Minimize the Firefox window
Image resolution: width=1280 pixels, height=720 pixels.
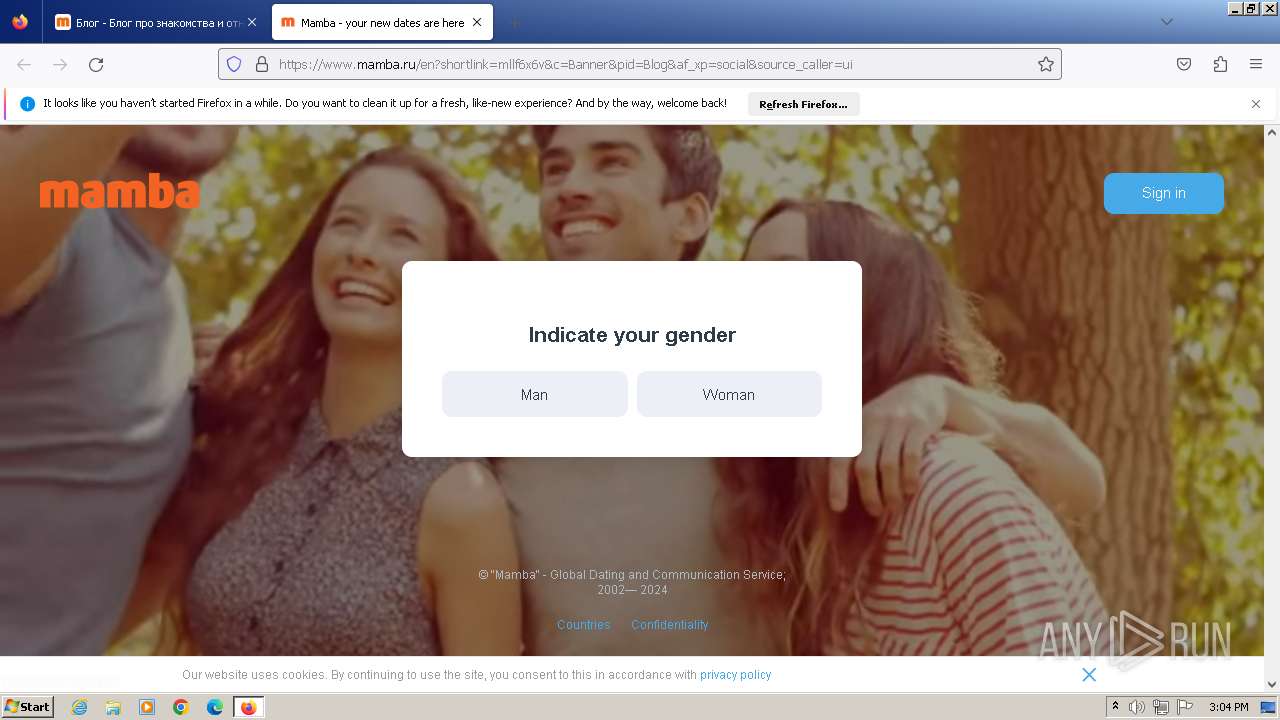[x=1235, y=8]
